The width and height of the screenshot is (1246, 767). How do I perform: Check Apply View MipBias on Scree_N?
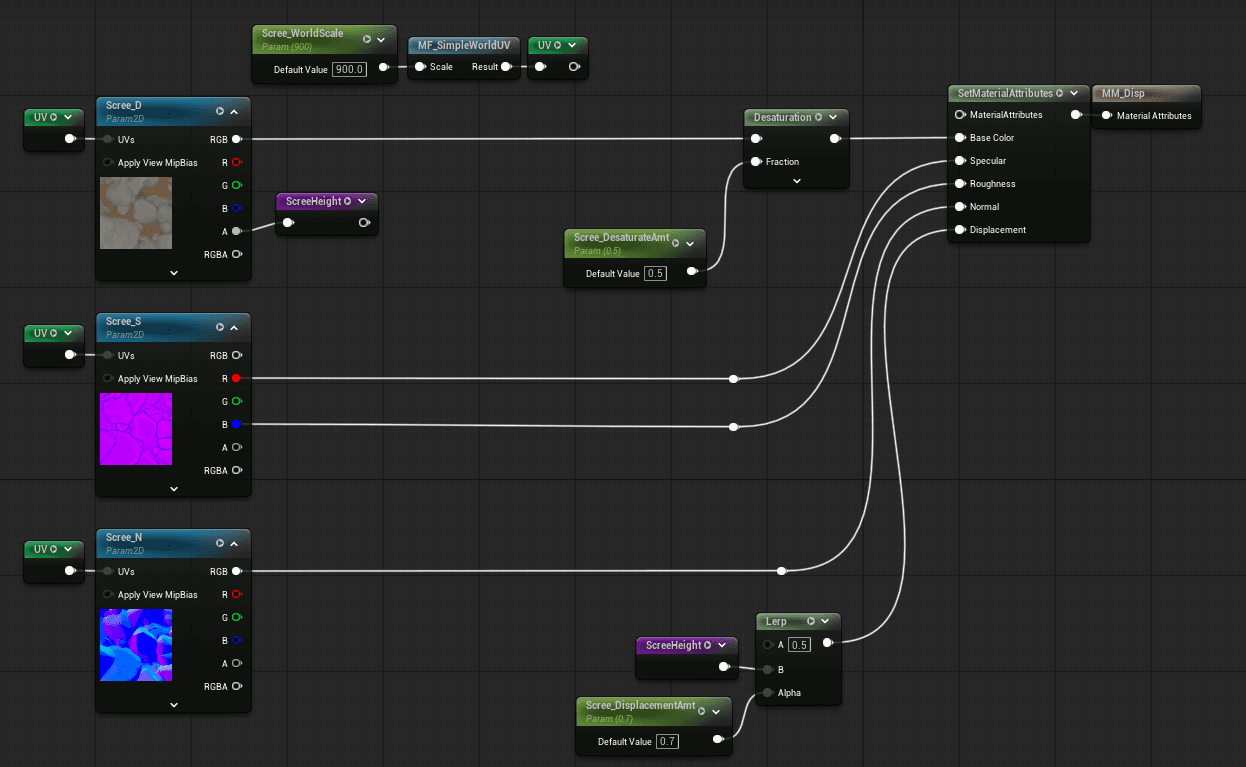(x=106, y=594)
